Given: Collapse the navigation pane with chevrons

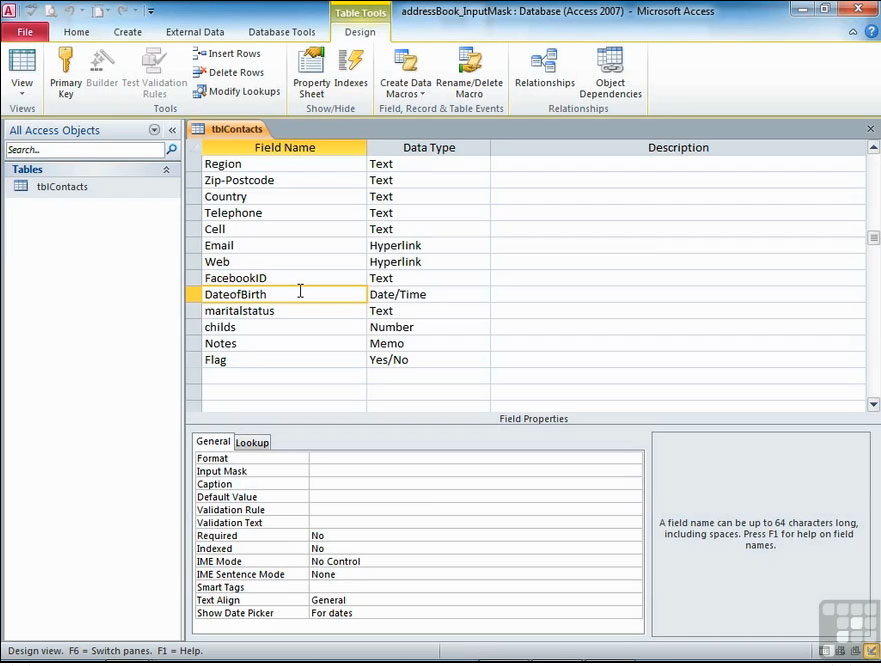Looking at the screenshot, I should [172, 130].
